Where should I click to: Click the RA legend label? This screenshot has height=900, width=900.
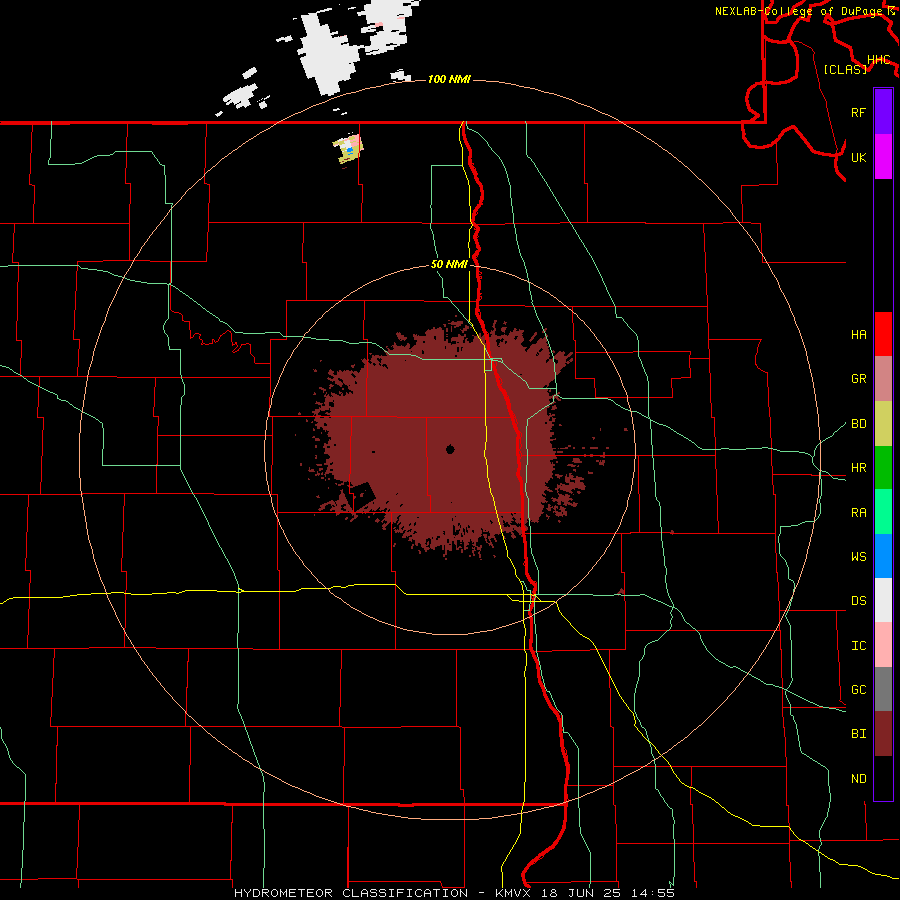(859, 513)
